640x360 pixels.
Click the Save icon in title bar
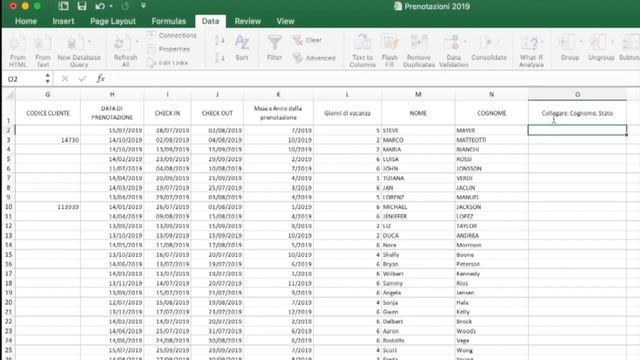[82, 6]
